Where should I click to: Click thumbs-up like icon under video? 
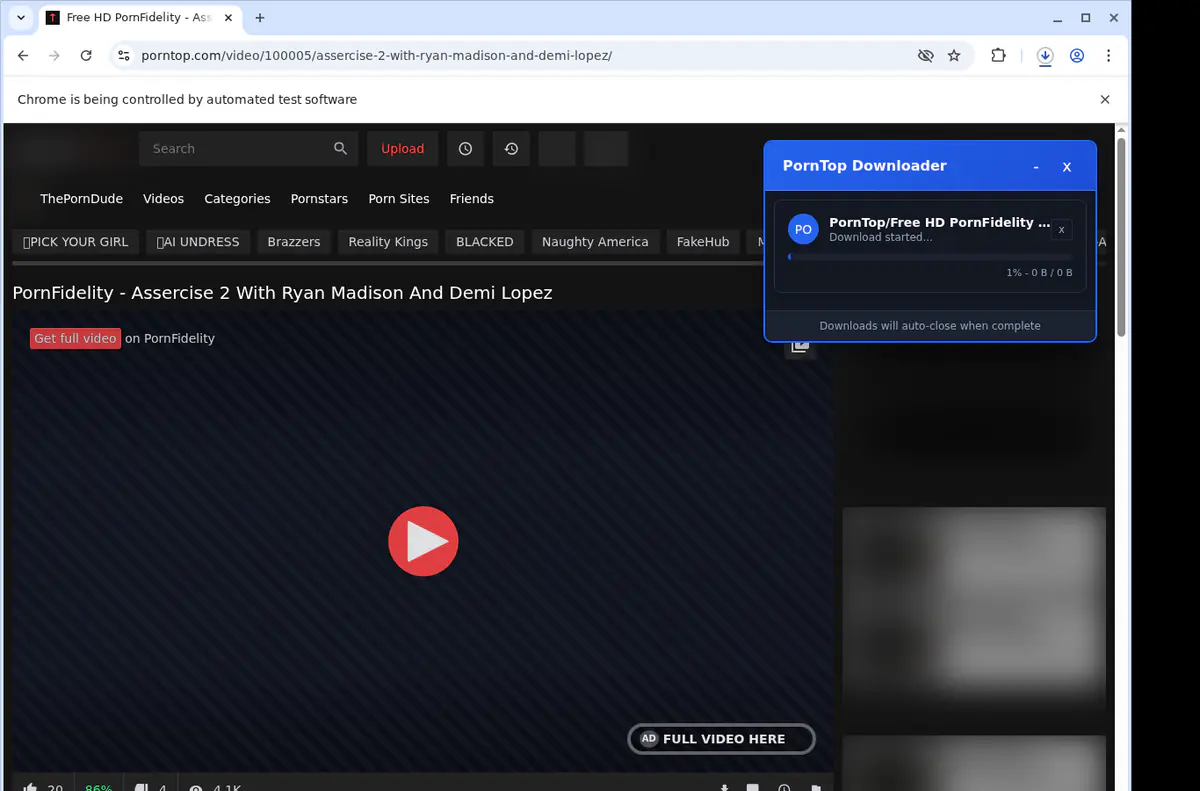(x=30, y=788)
